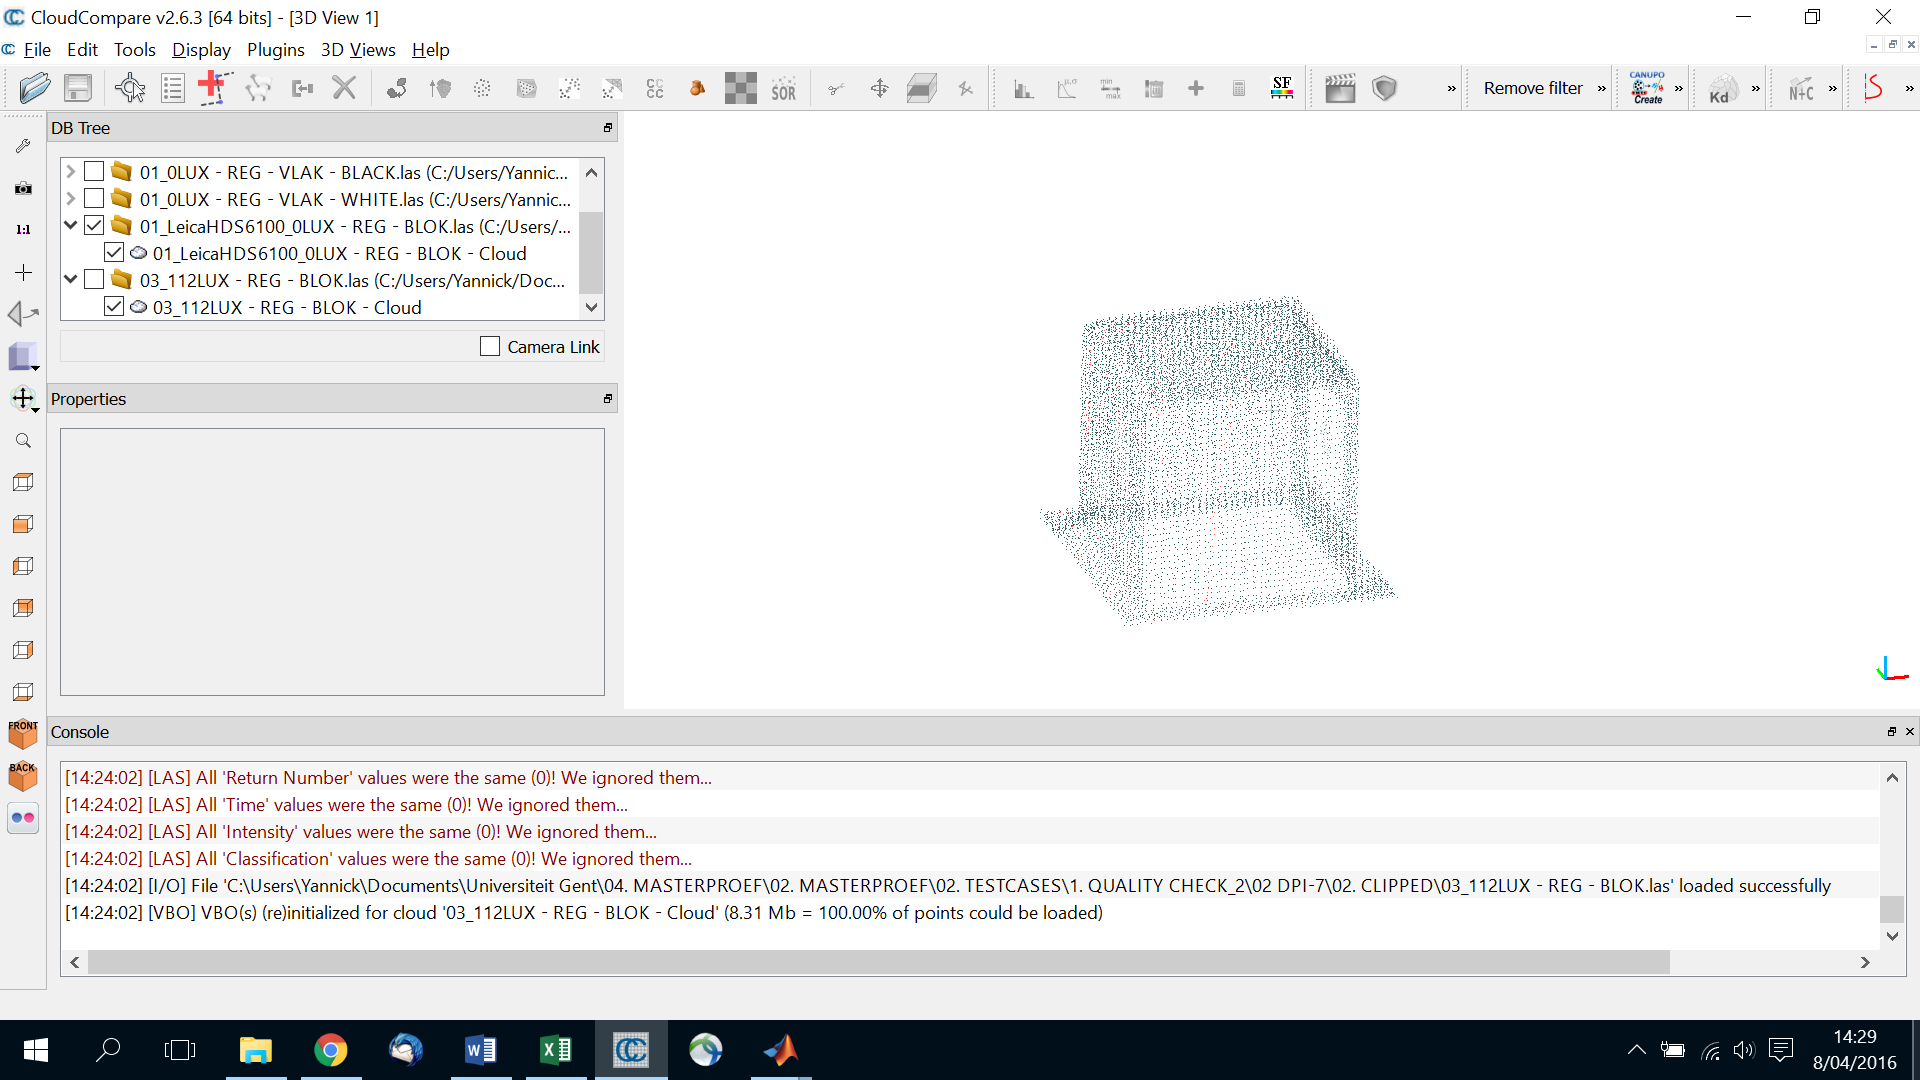Apply the SOR noise filter

coord(784,88)
